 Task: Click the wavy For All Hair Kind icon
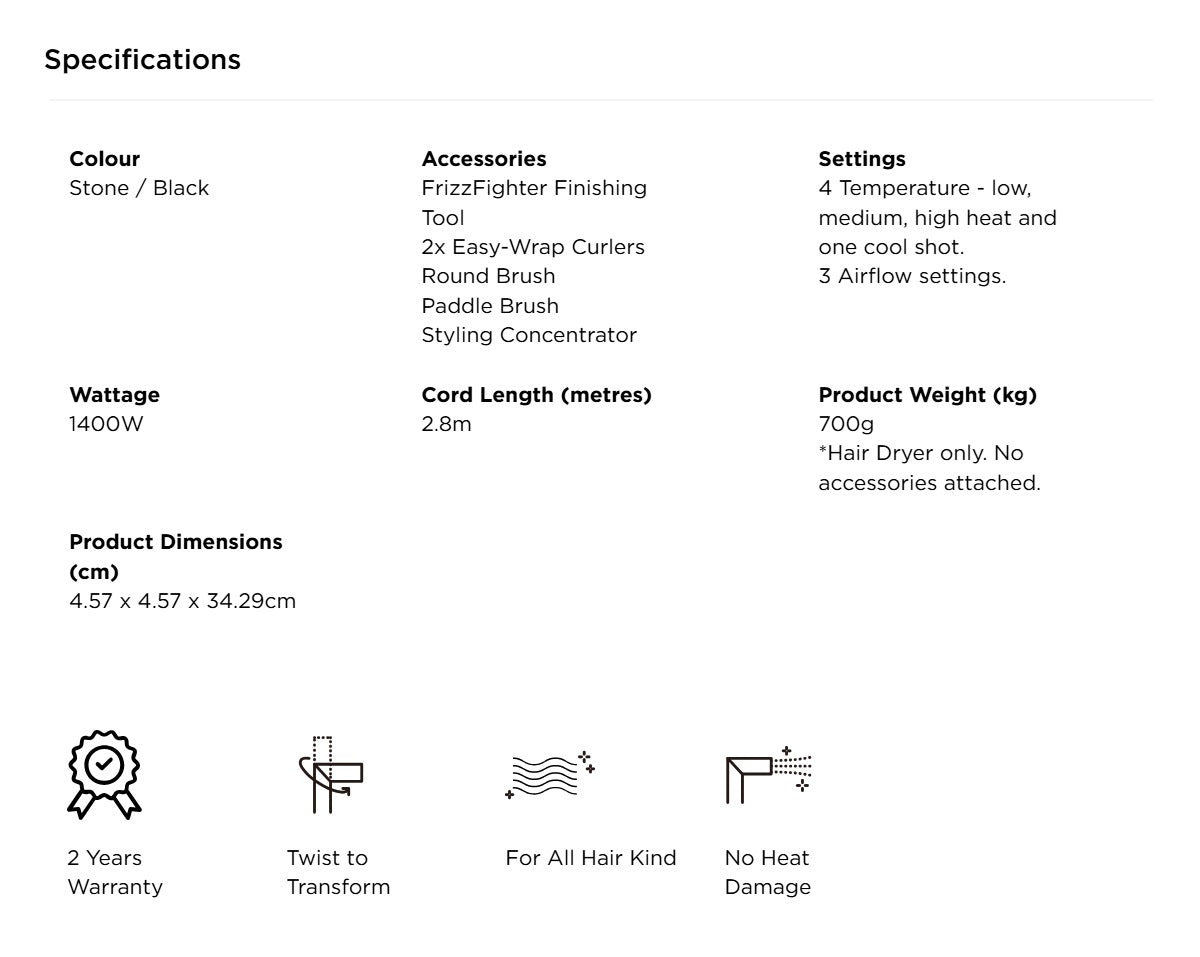(549, 774)
